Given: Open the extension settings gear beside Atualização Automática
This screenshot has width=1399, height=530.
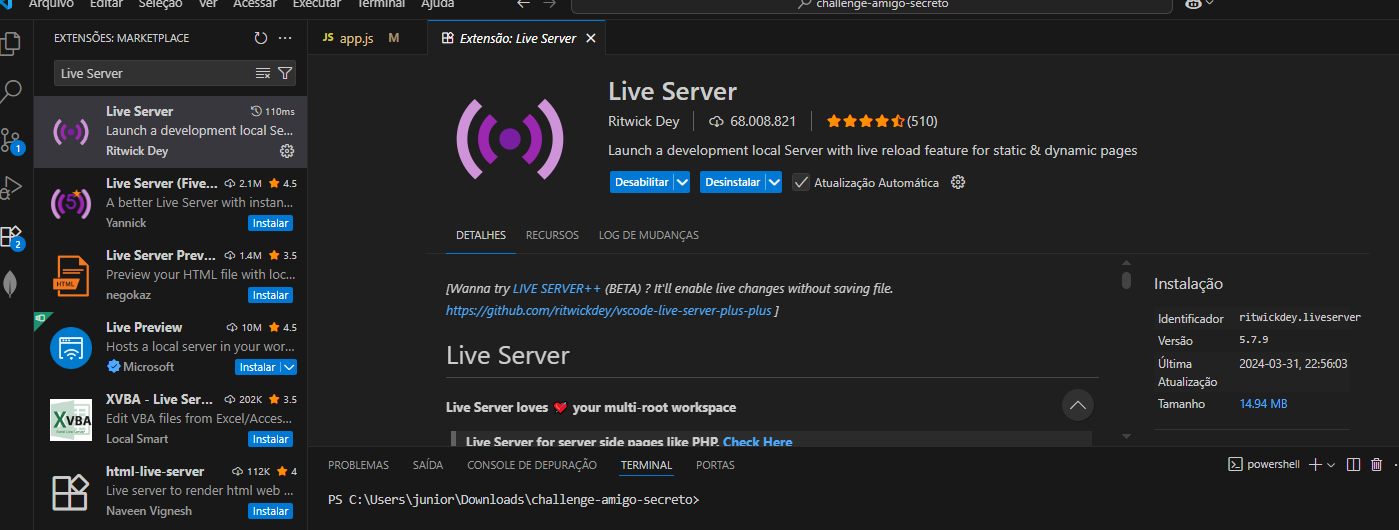Looking at the screenshot, I should pos(958,182).
